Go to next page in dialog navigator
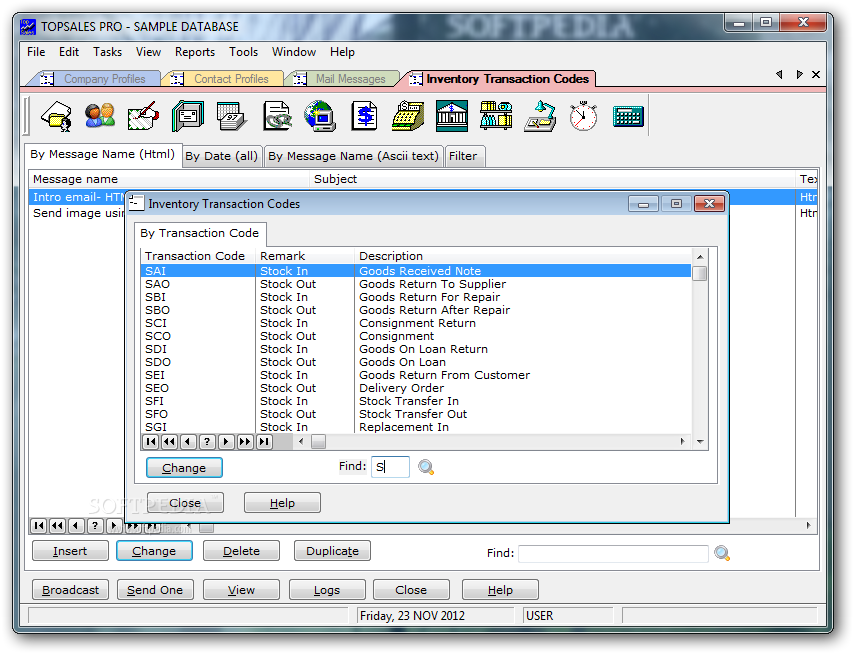Image resolution: width=854 pixels, height=654 pixels. pos(245,442)
